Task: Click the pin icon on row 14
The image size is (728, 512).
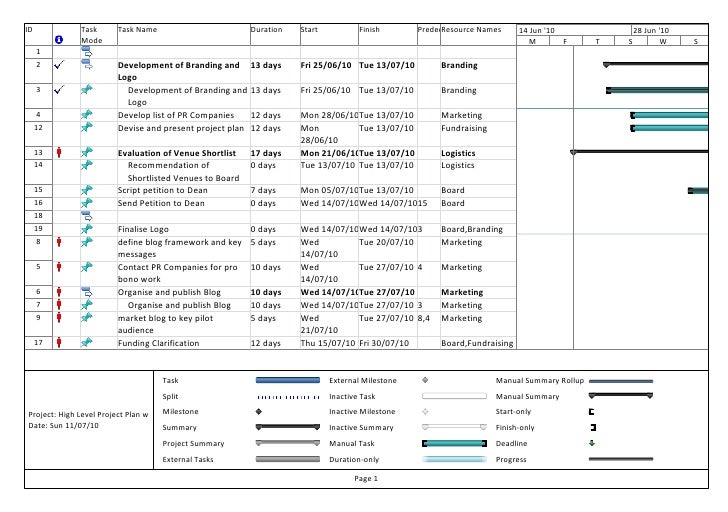Action: (x=86, y=165)
